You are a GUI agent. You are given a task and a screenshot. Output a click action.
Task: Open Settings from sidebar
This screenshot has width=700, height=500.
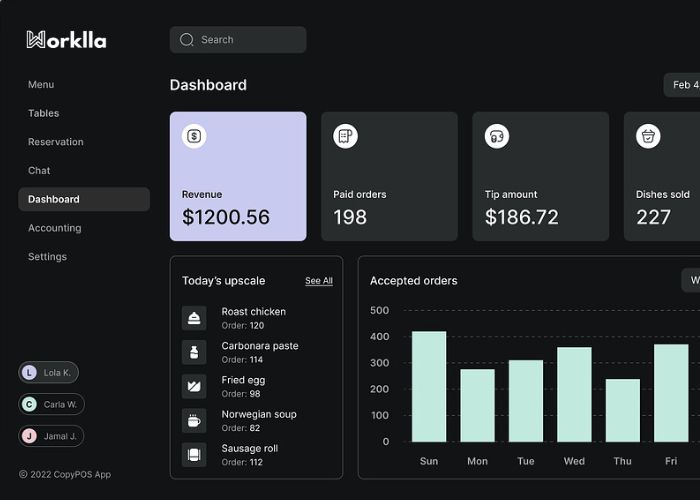click(x=47, y=256)
